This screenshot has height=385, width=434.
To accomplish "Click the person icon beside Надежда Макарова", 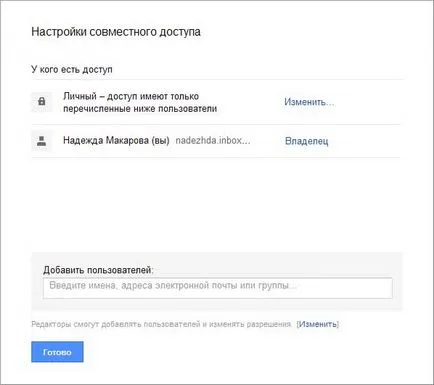I will (42, 141).
